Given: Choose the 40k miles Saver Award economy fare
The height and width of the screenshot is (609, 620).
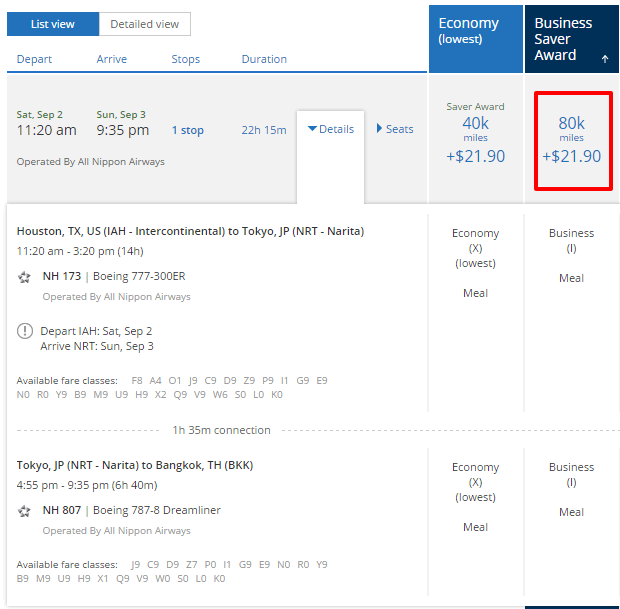Looking at the screenshot, I should [x=476, y=133].
